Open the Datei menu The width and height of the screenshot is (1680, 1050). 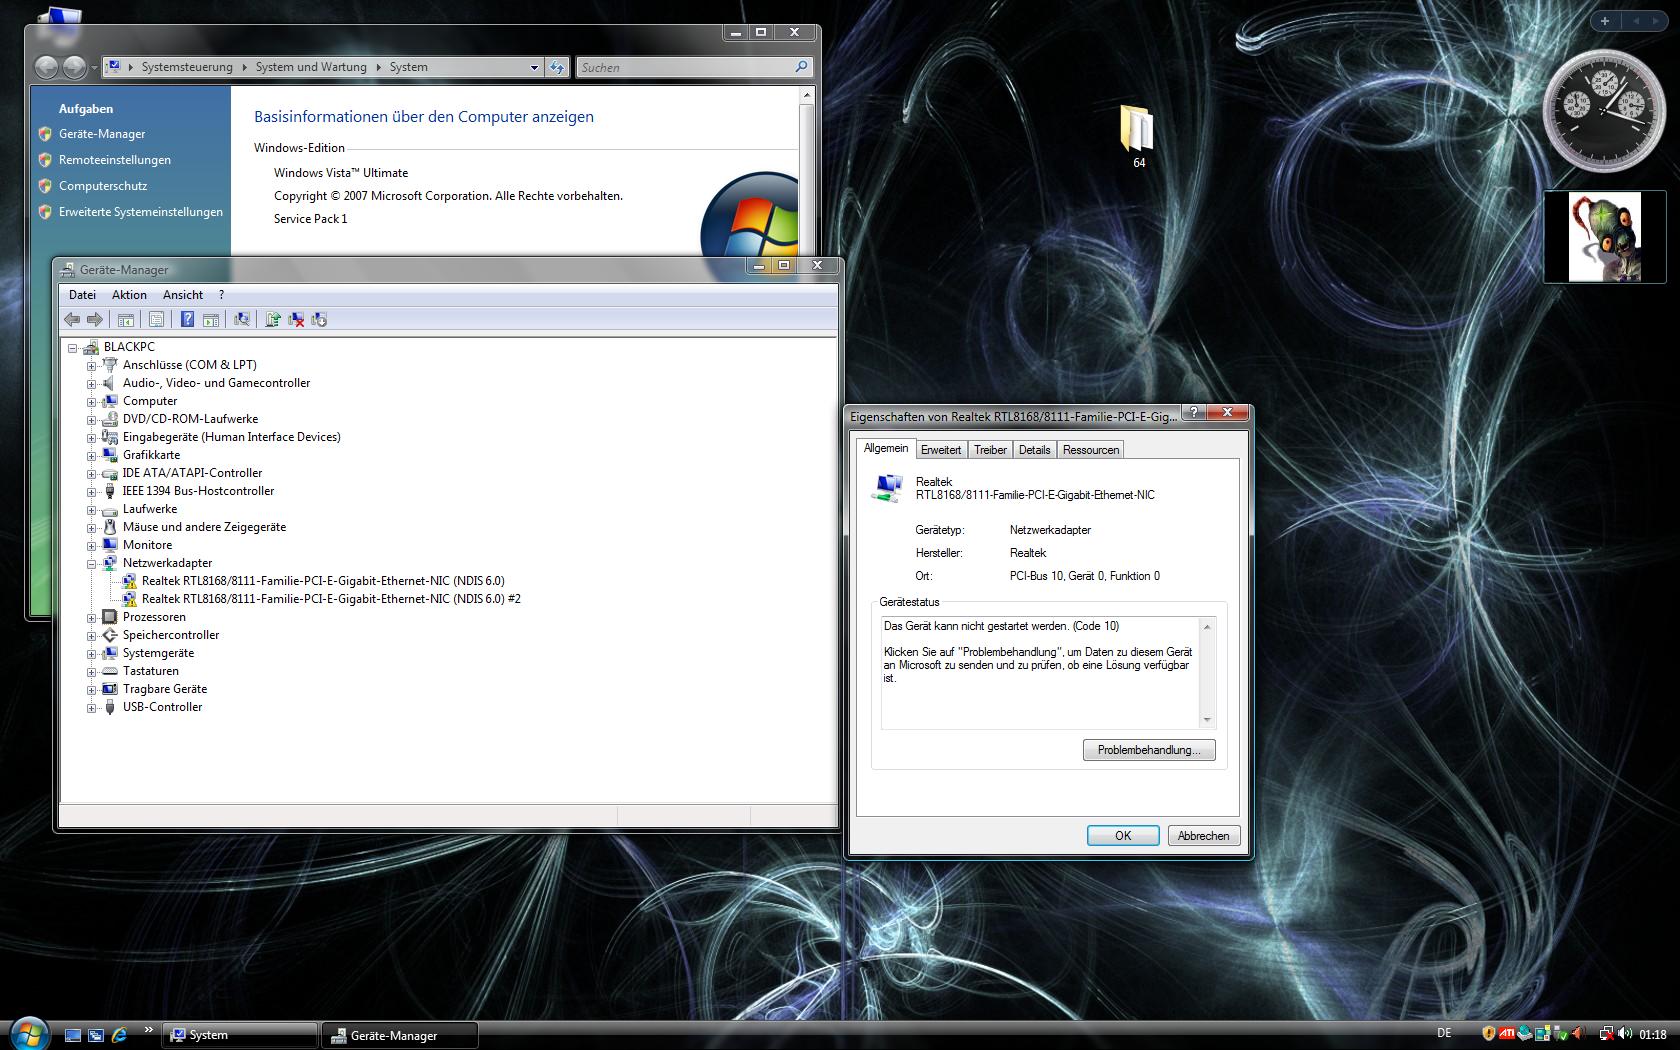82,295
